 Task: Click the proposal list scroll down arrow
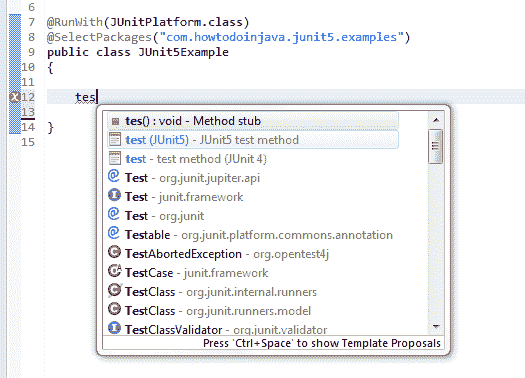(x=436, y=326)
